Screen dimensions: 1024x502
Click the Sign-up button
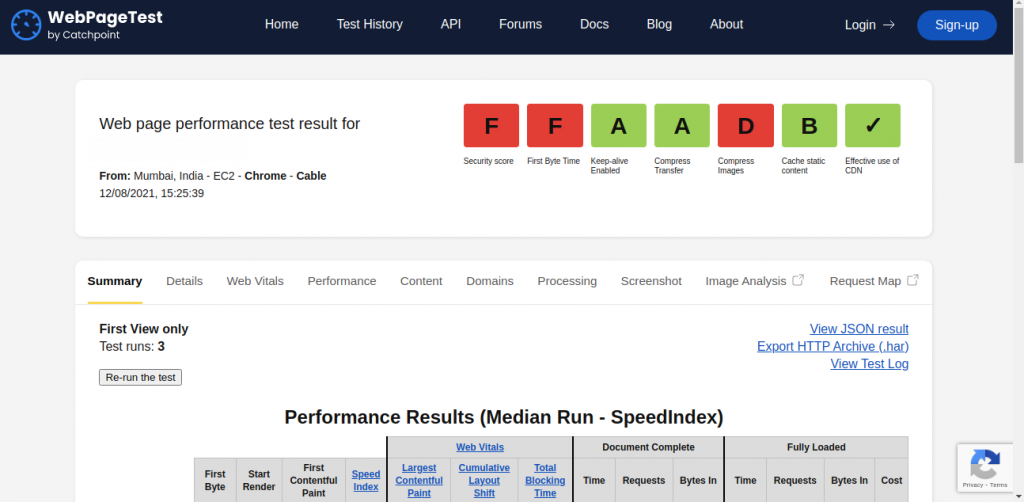click(957, 25)
